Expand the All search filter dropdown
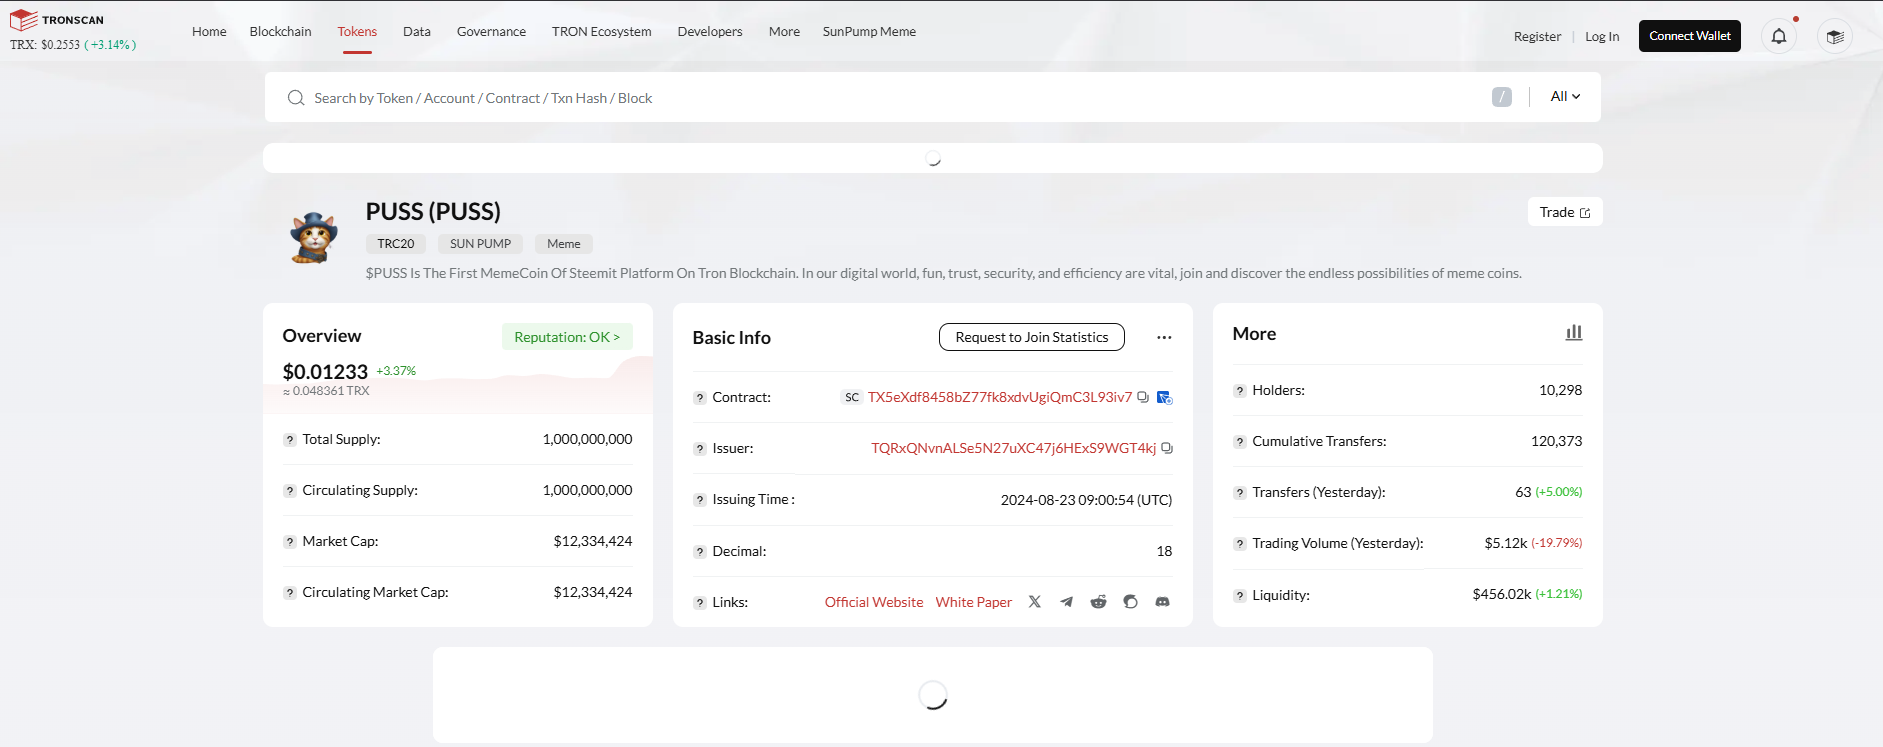Image resolution: width=1883 pixels, height=747 pixels. pyautogui.click(x=1565, y=97)
